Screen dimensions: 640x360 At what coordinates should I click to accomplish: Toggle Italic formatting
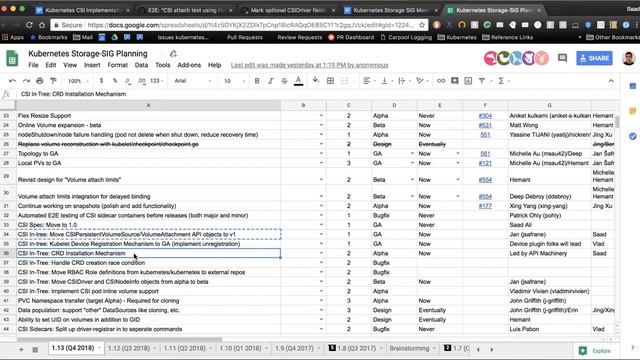[271, 81]
